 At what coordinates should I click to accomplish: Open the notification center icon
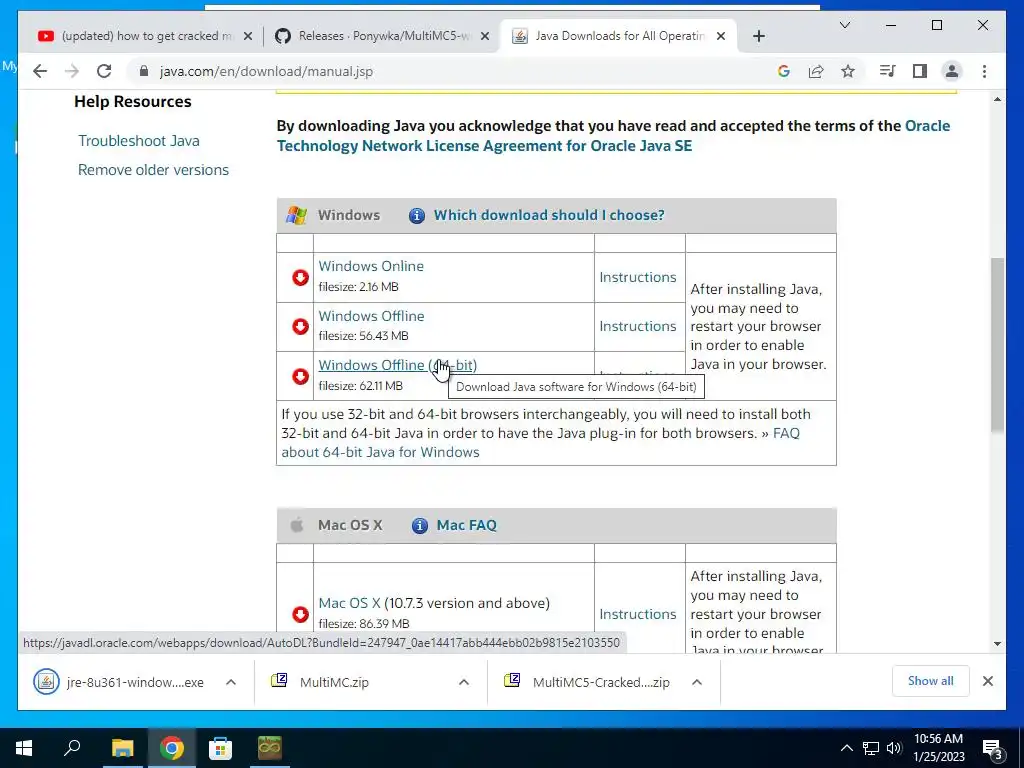[993, 749]
